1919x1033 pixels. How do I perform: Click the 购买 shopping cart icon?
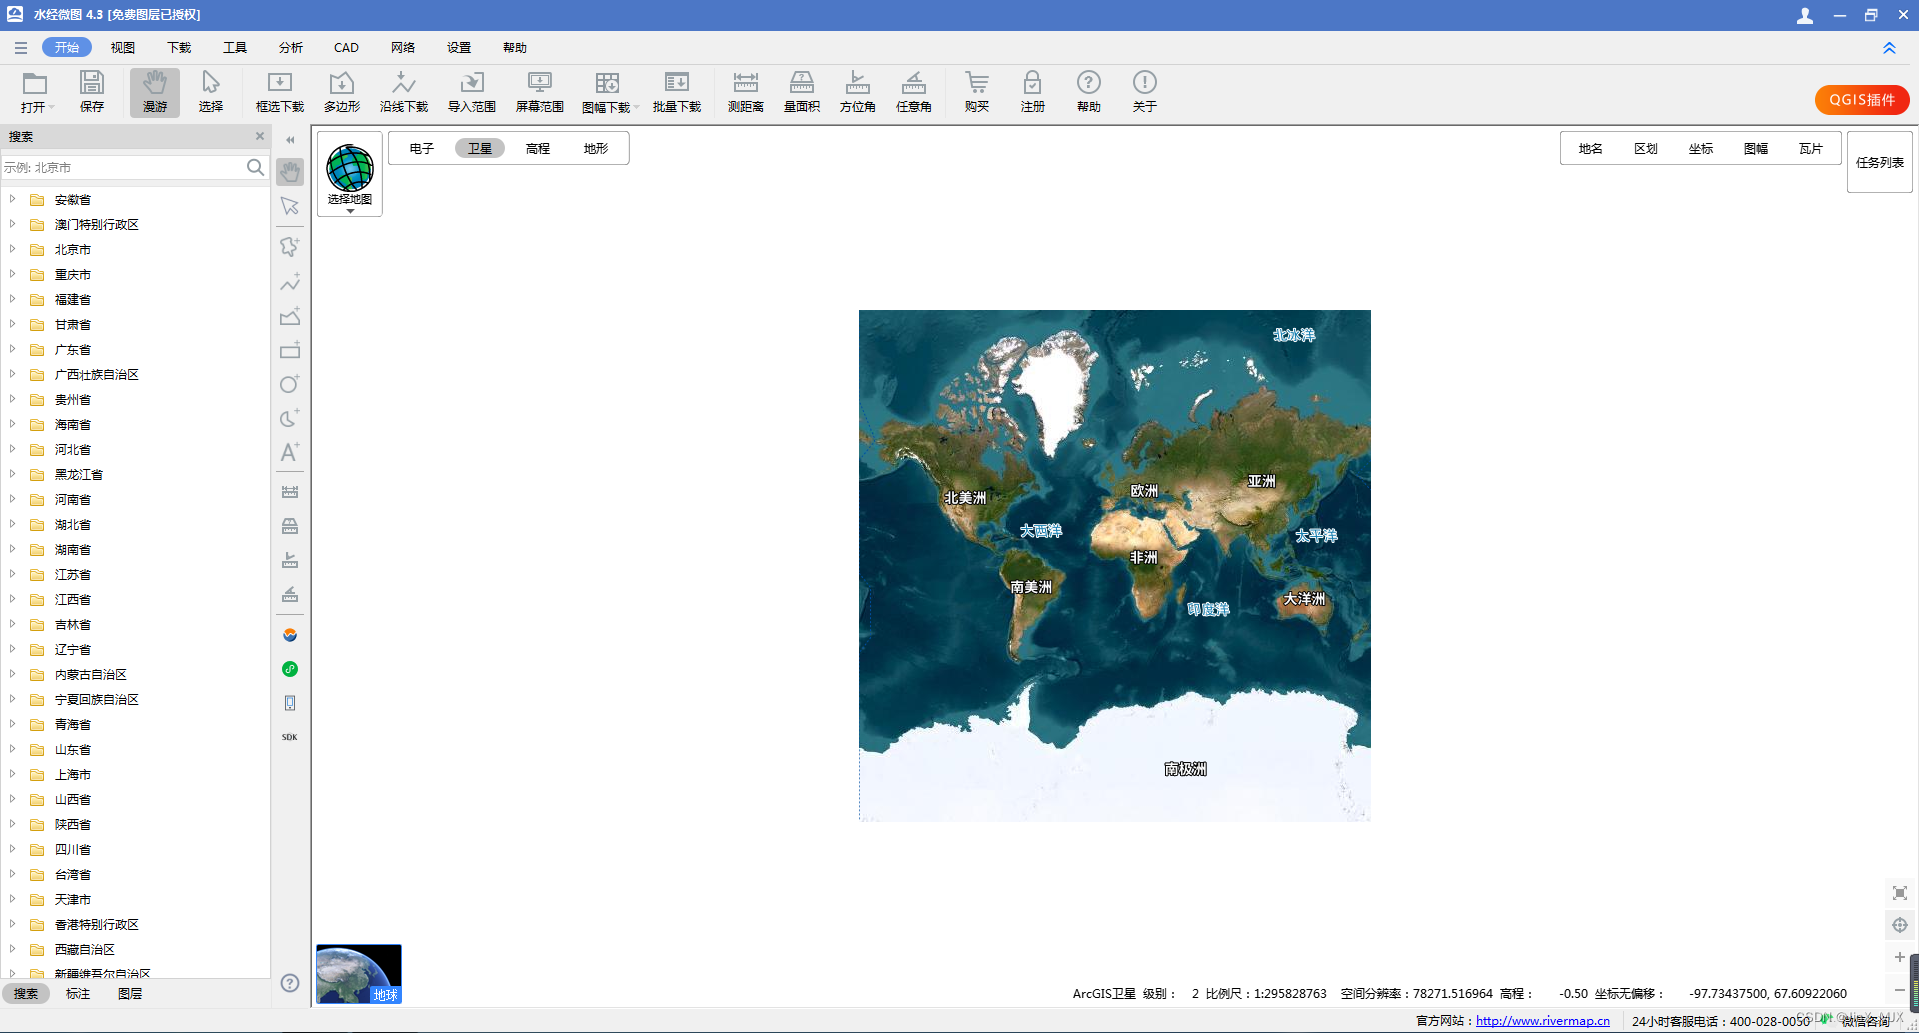click(977, 92)
